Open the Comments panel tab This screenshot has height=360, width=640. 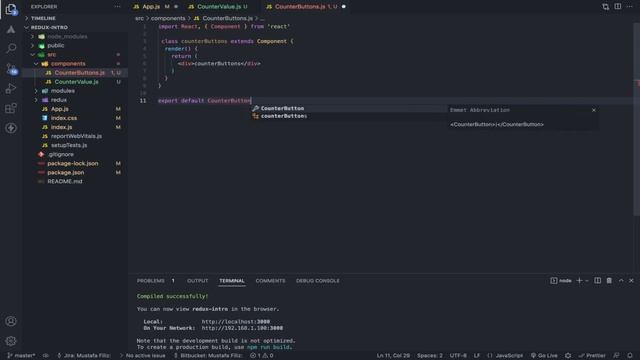270,280
